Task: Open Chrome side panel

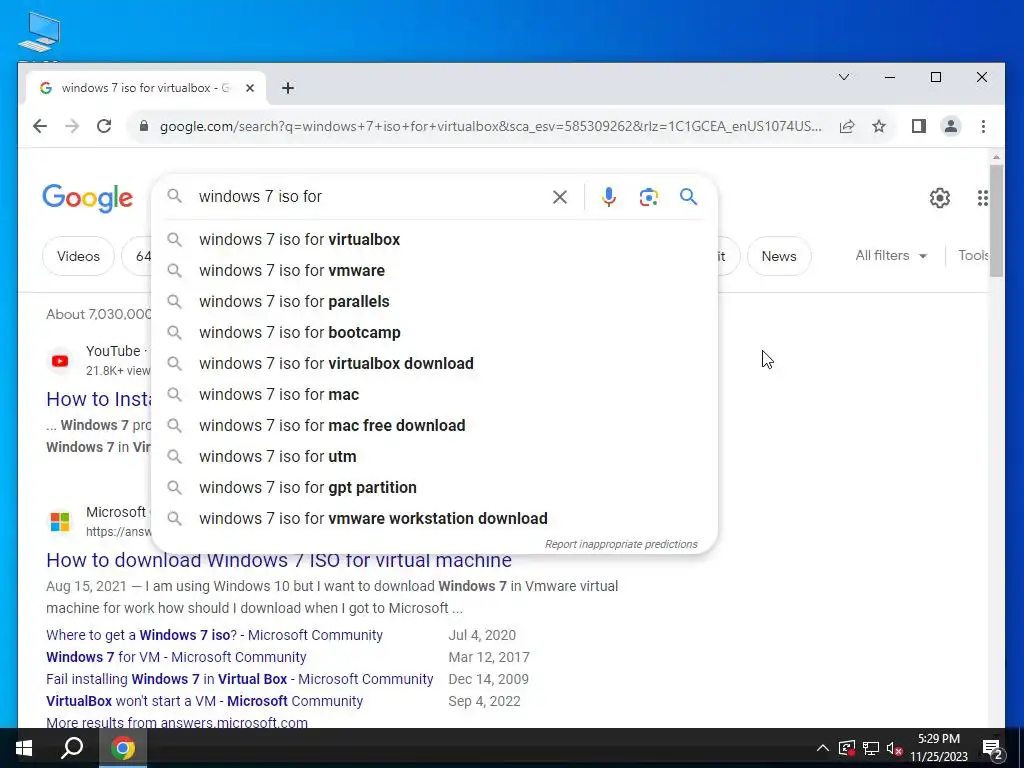Action: (x=919, y=126)
